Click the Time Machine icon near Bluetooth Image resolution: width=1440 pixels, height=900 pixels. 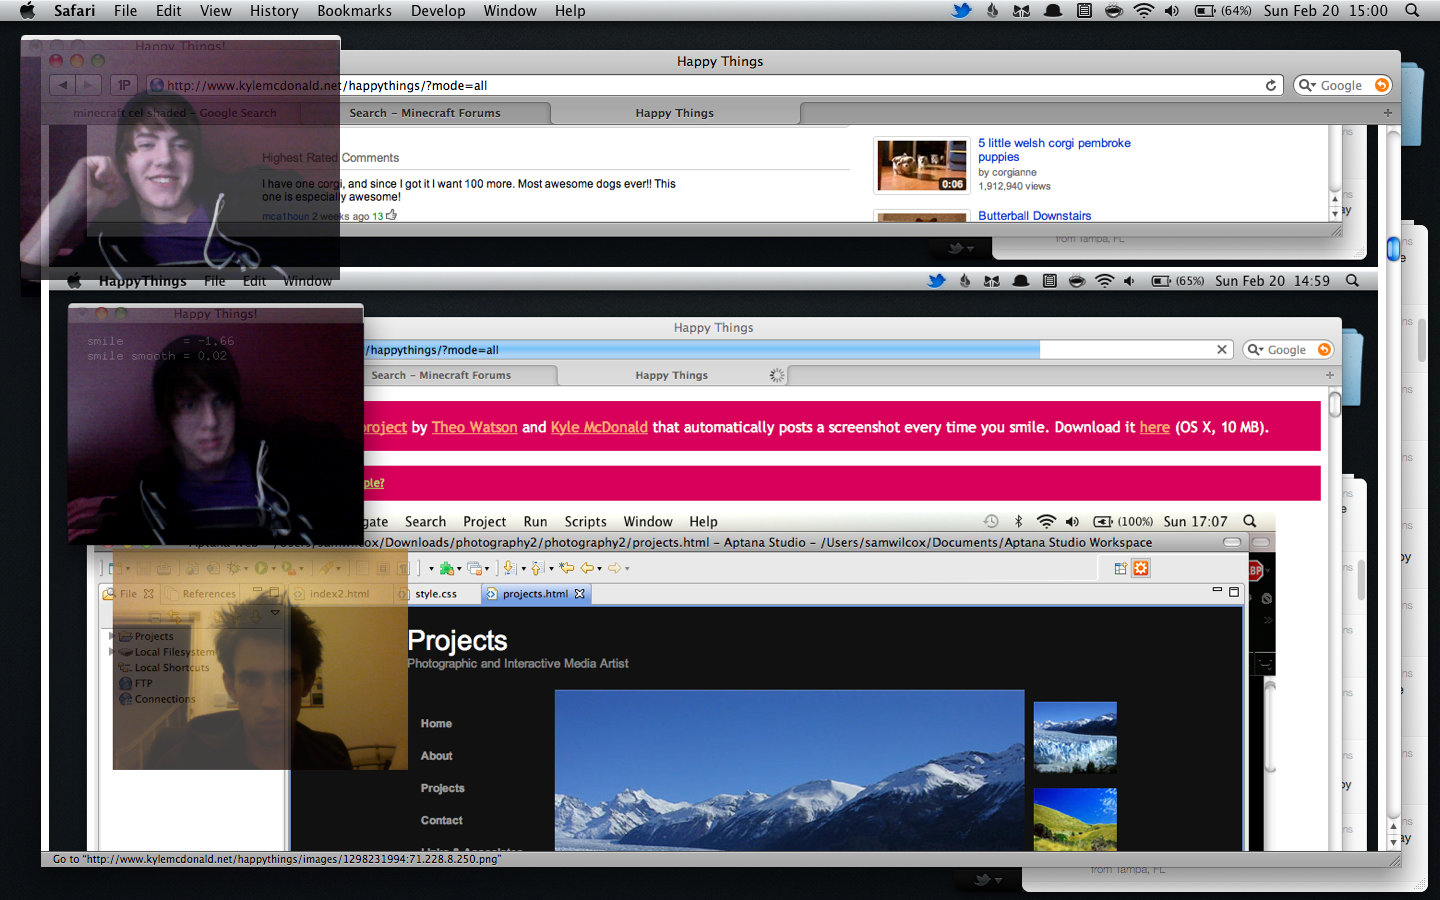click(x=991, y=522)
